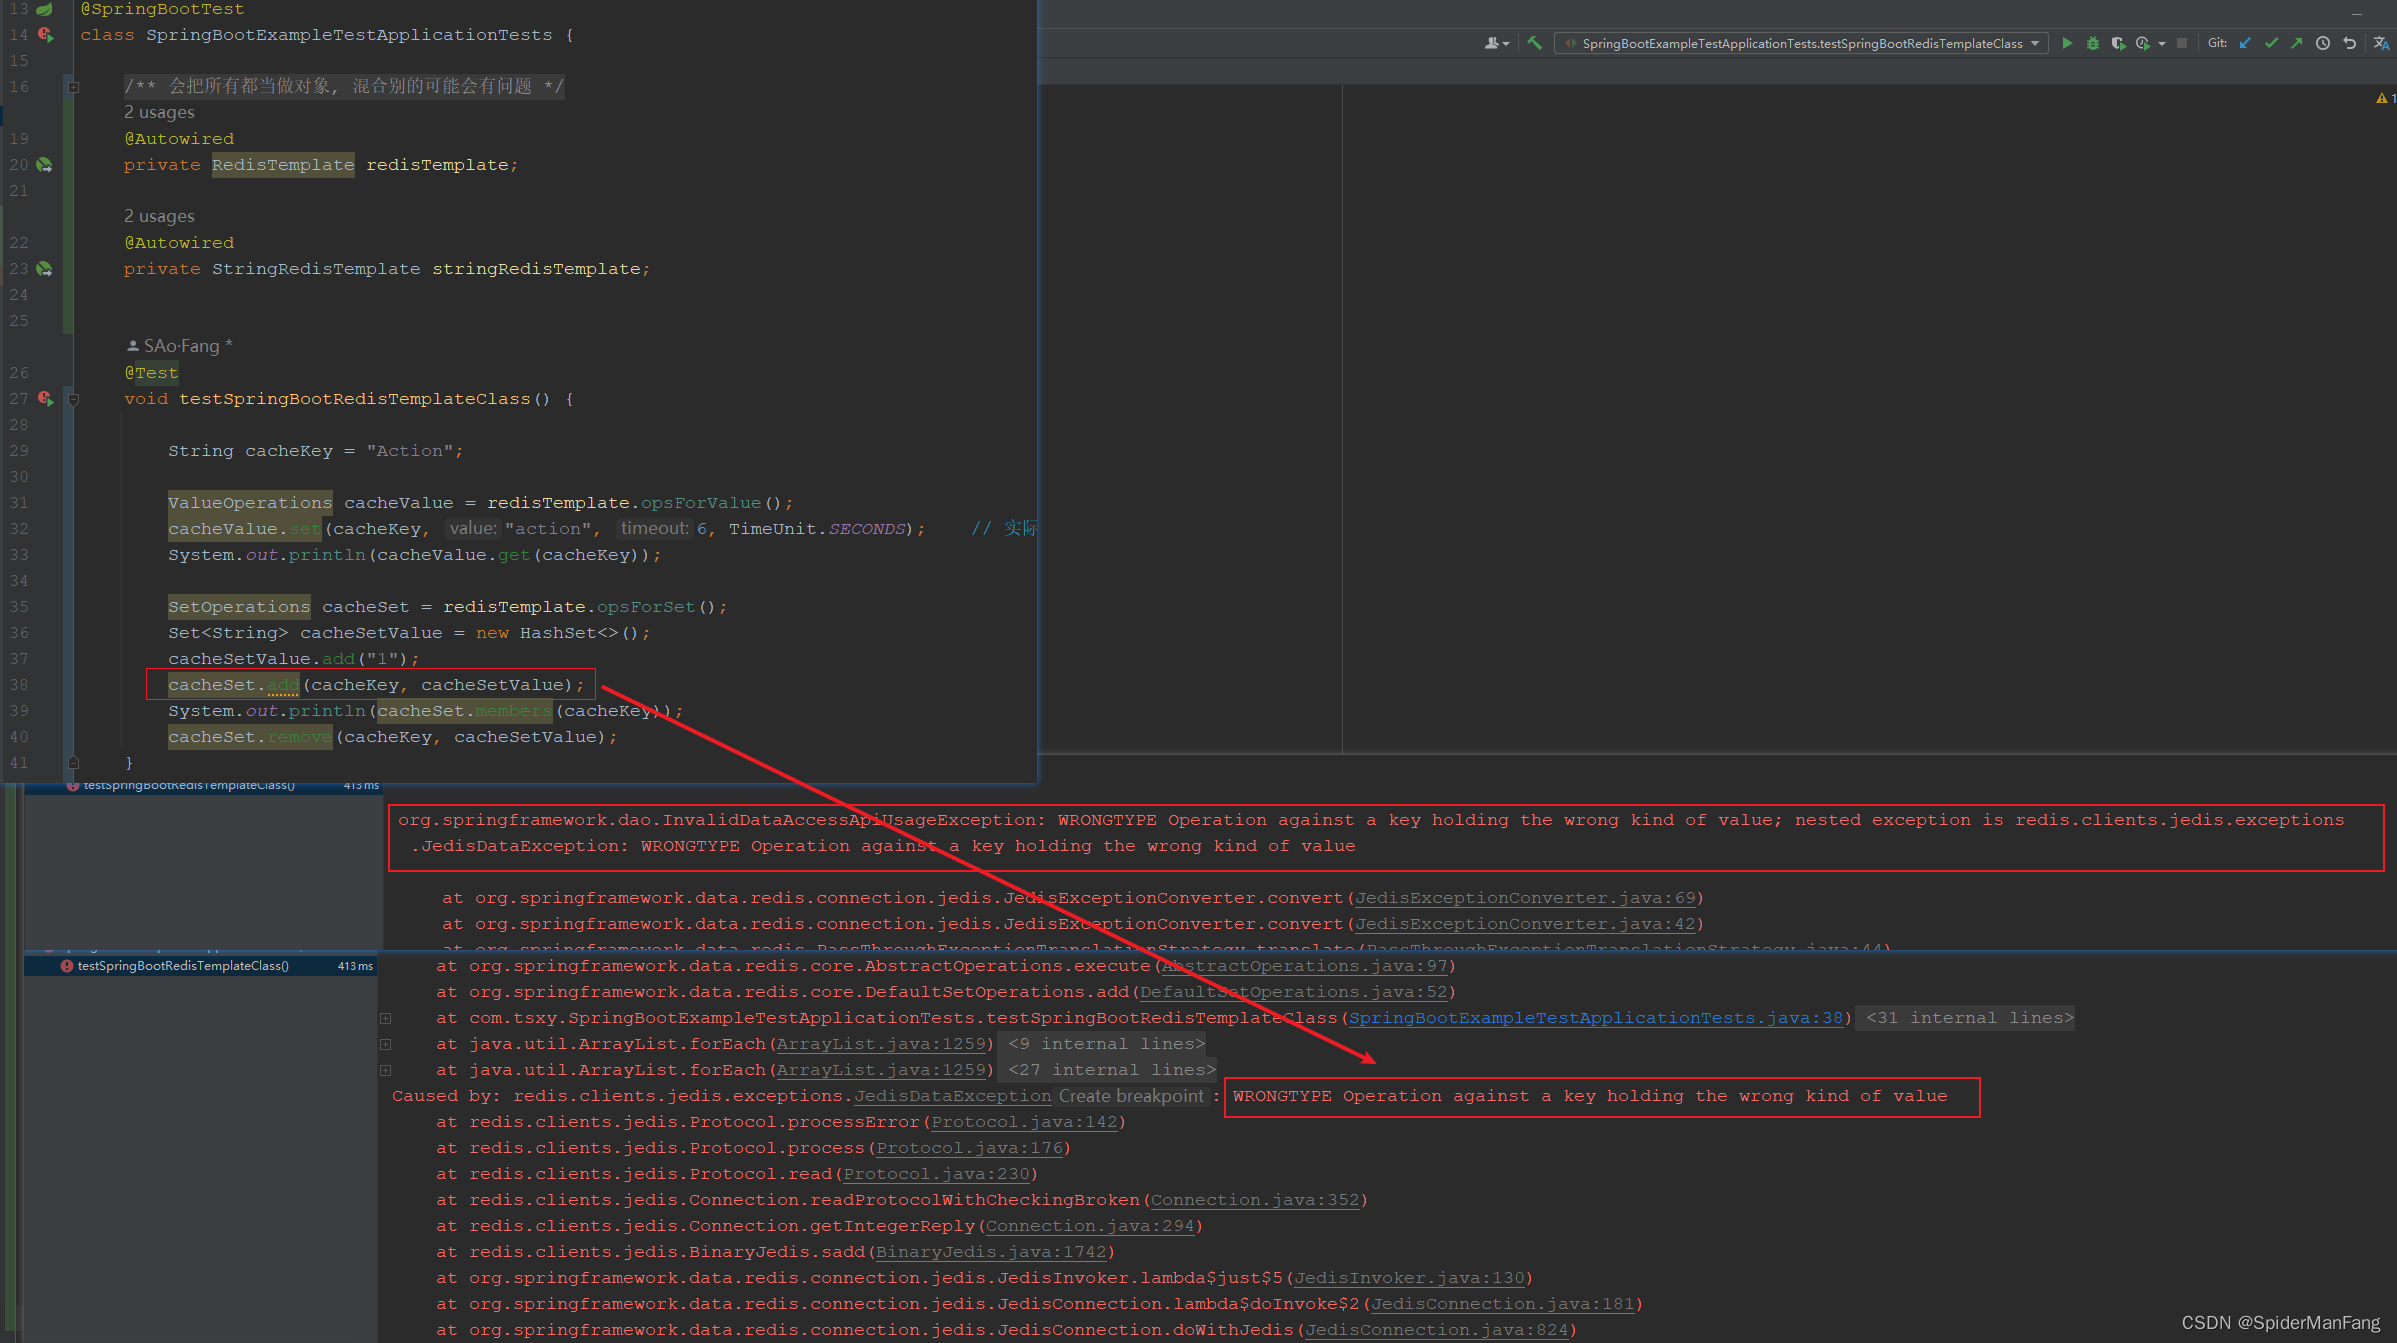Screen dimensions: 2397x1343
Task: Open JedisInvoker.java:130 stack link
Action: click(x=1409, y=1278)
